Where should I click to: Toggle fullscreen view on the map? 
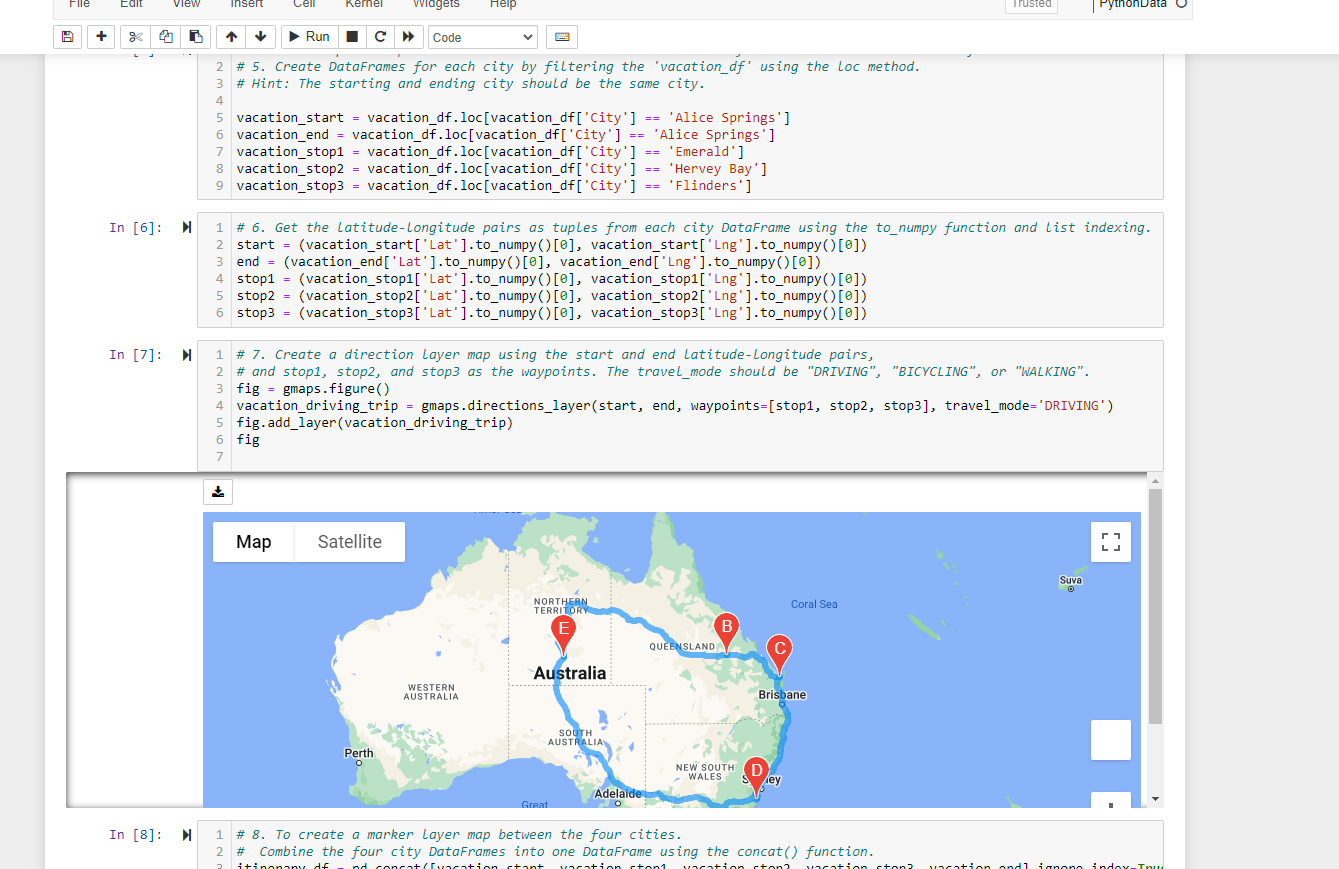[1110, 542]
